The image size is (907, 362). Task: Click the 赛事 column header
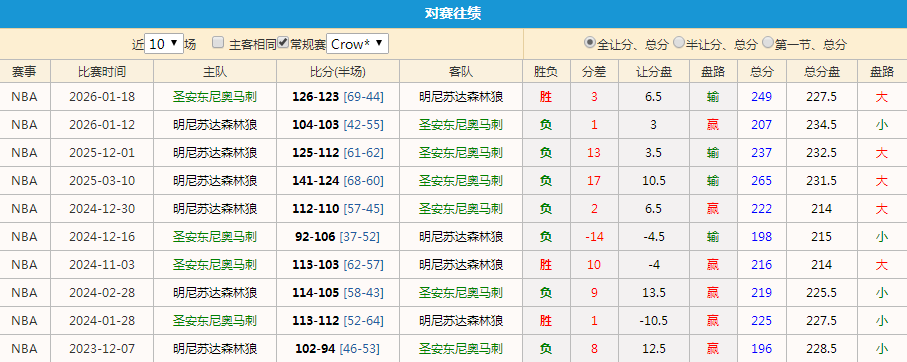tap(24, 72)
